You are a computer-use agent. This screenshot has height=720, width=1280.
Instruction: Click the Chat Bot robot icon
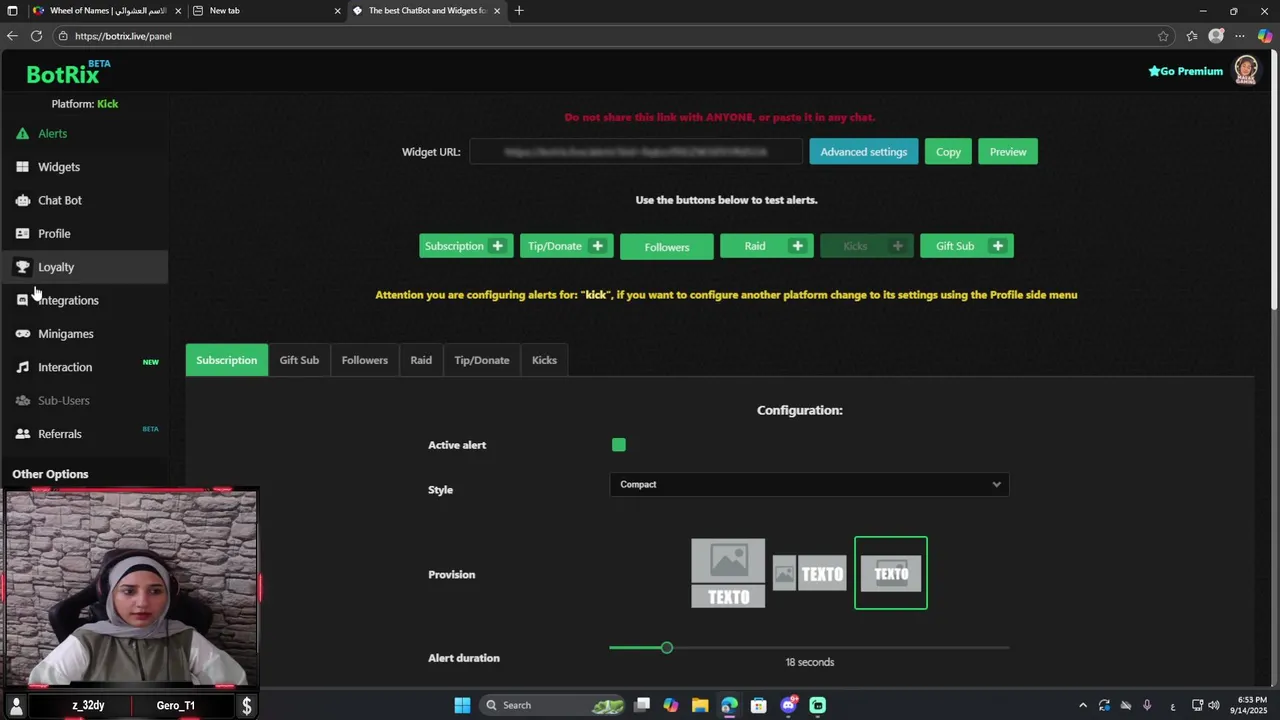click(x=22, y=200)
